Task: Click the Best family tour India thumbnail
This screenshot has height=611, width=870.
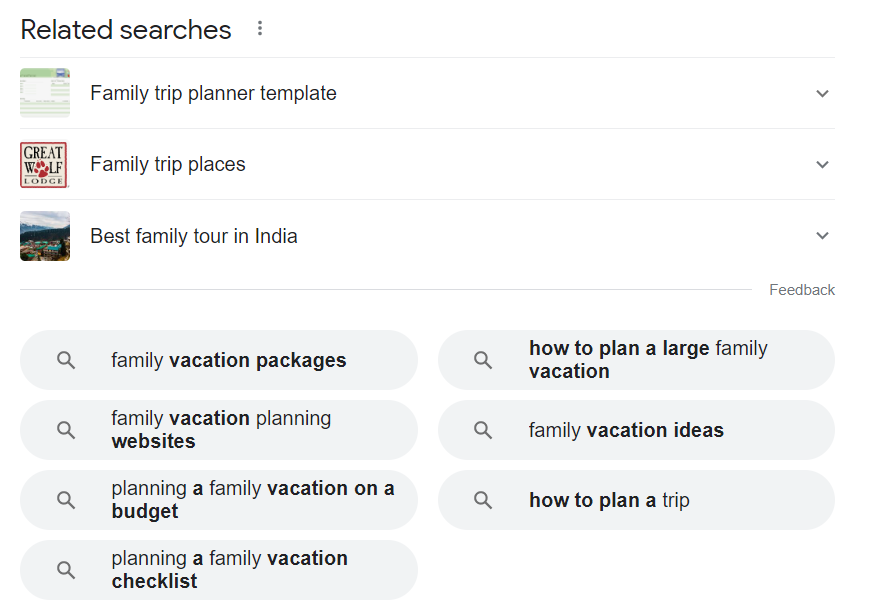Action: 45,236
